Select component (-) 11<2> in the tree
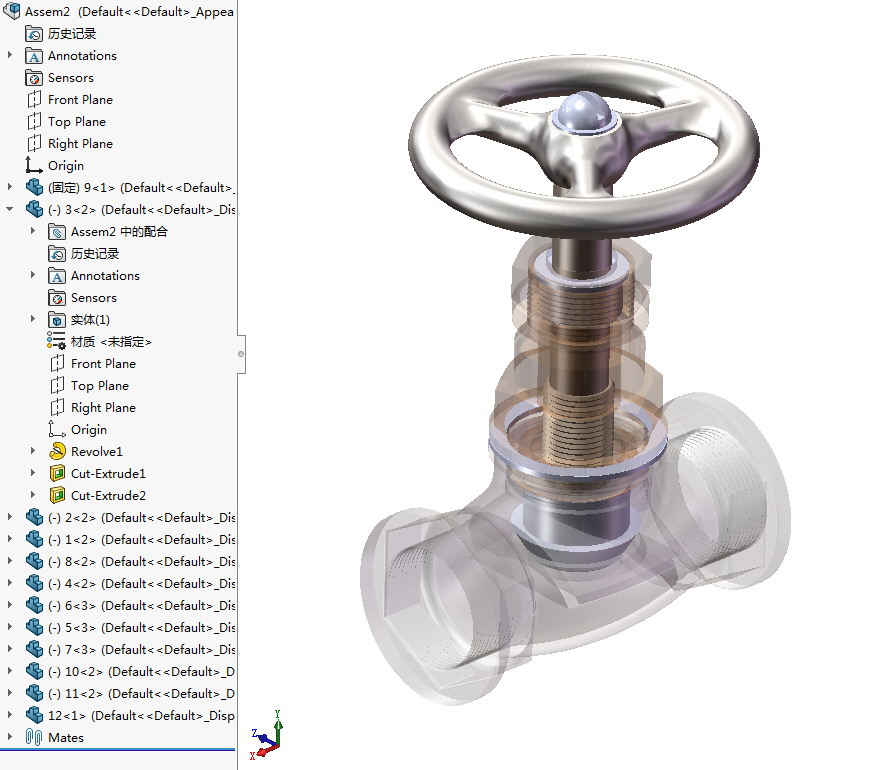 (141, 694)
